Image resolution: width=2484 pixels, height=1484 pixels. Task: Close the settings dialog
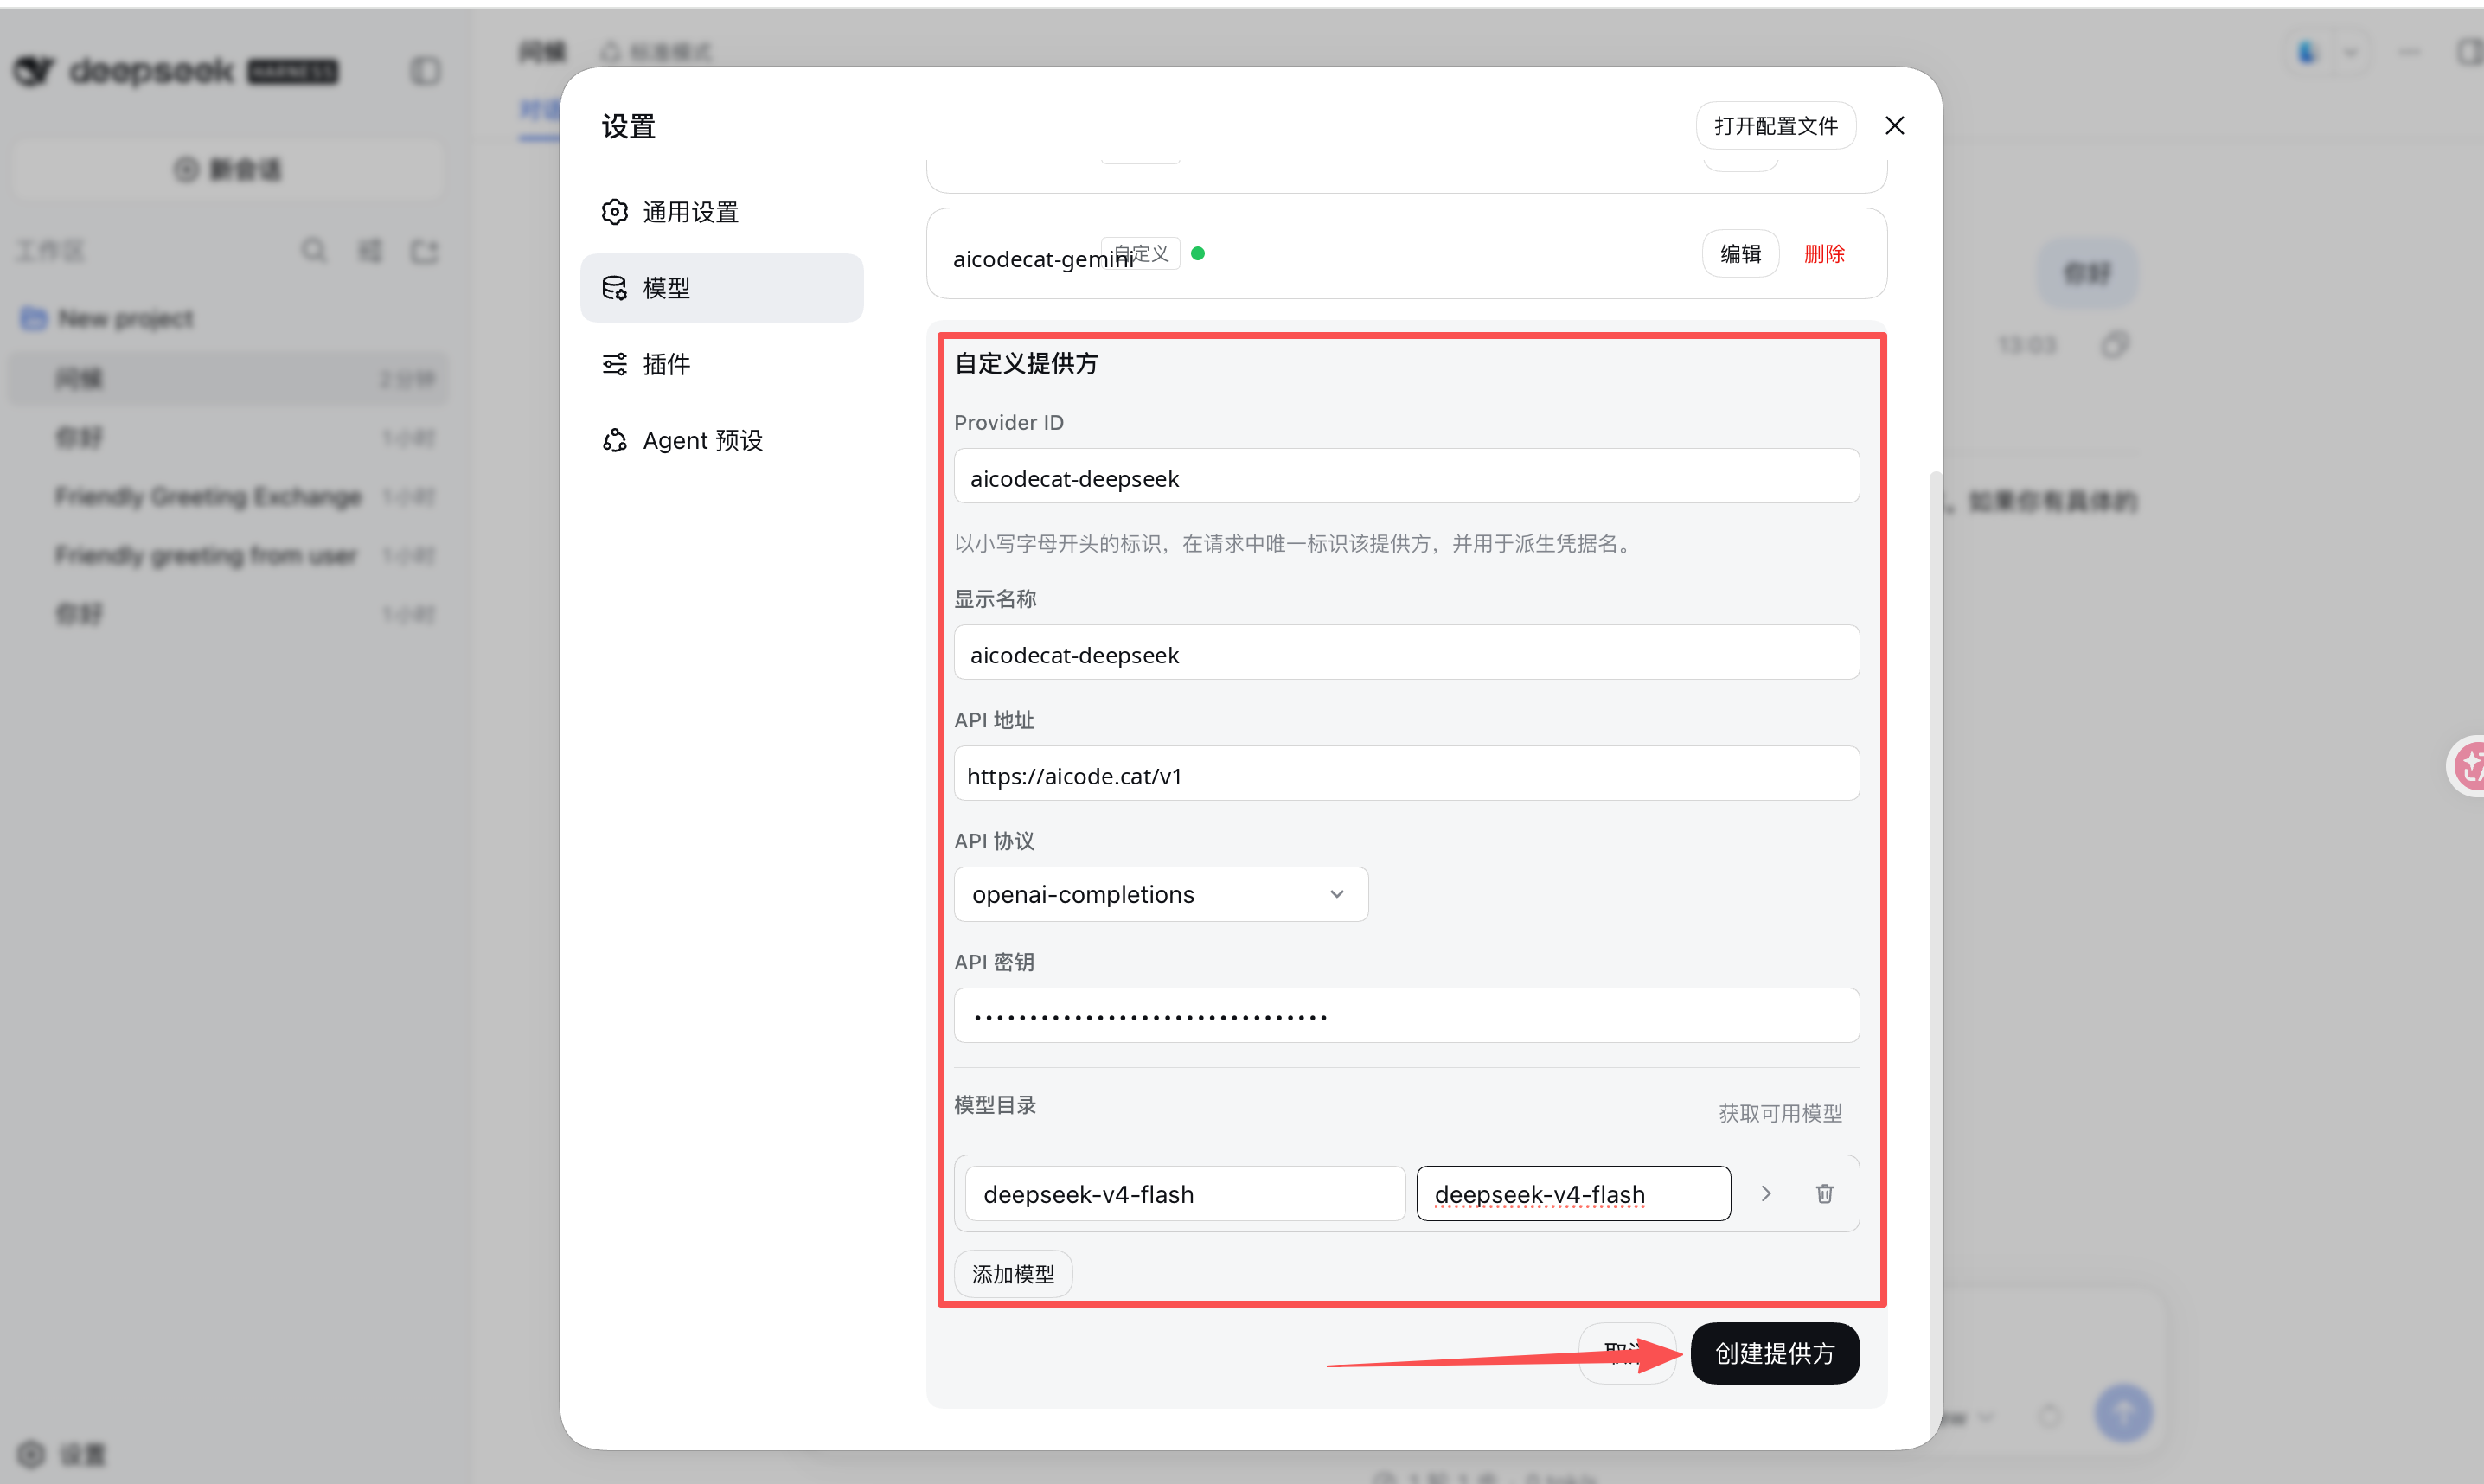pyautogui.click(x=1894, y=126)
